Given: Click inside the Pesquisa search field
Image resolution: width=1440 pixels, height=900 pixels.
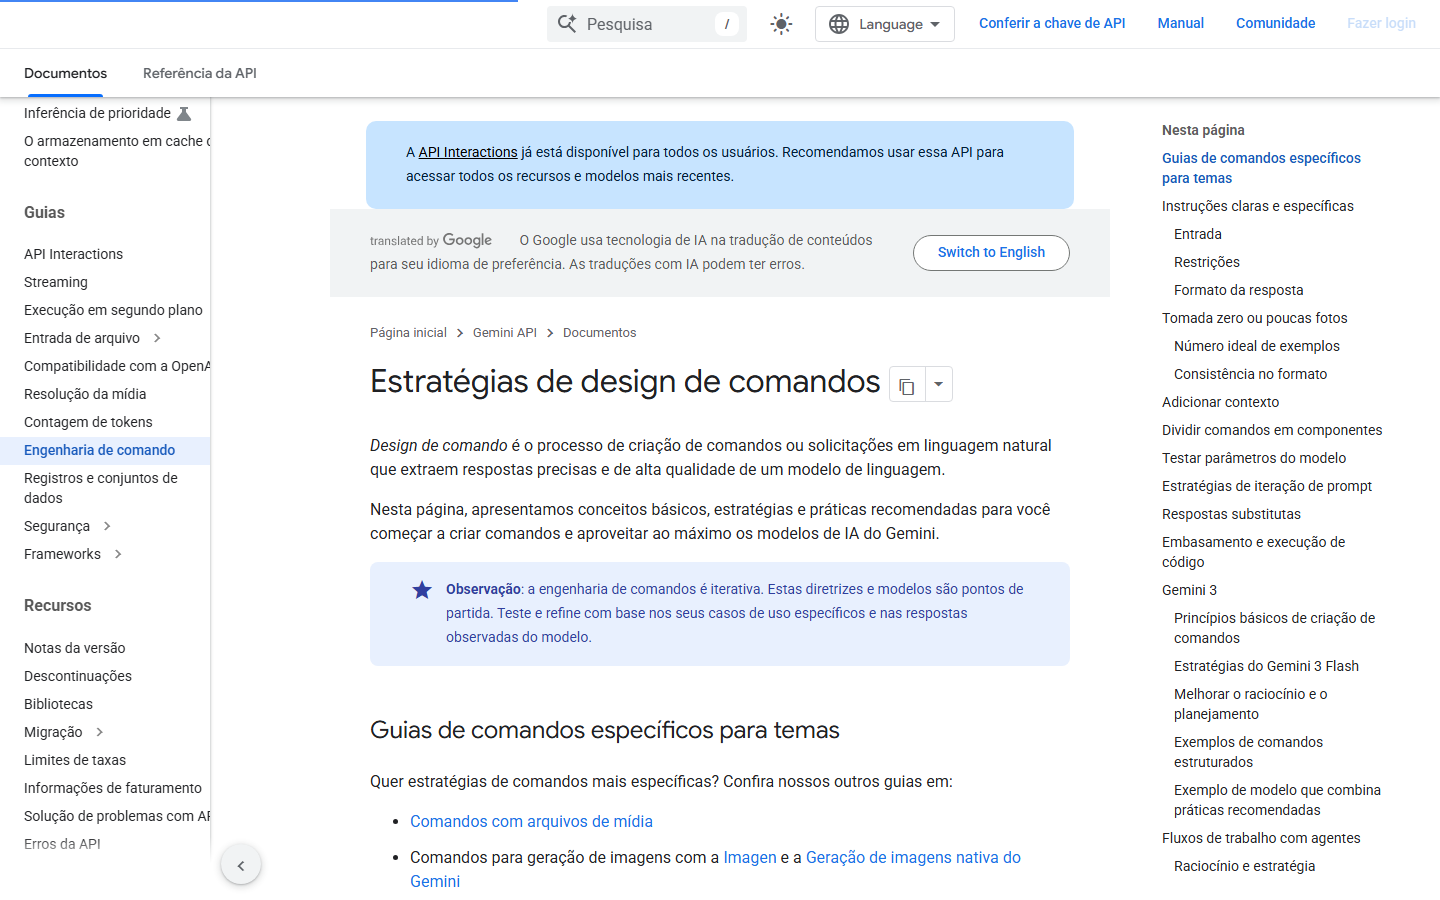Looking at the screenshot, I should [x=647, y=24].
